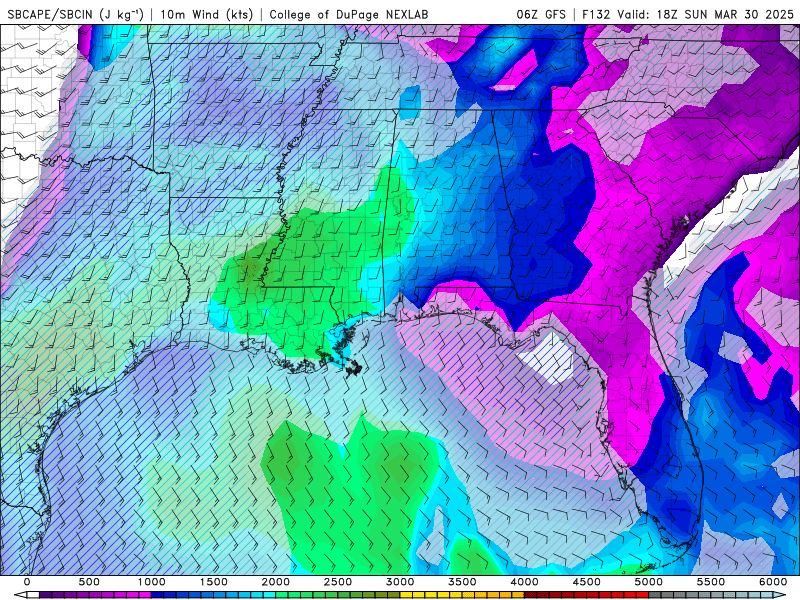Click the 0 label on the color scale
This screenshot has height=600, width=800.
pos(27,582)
